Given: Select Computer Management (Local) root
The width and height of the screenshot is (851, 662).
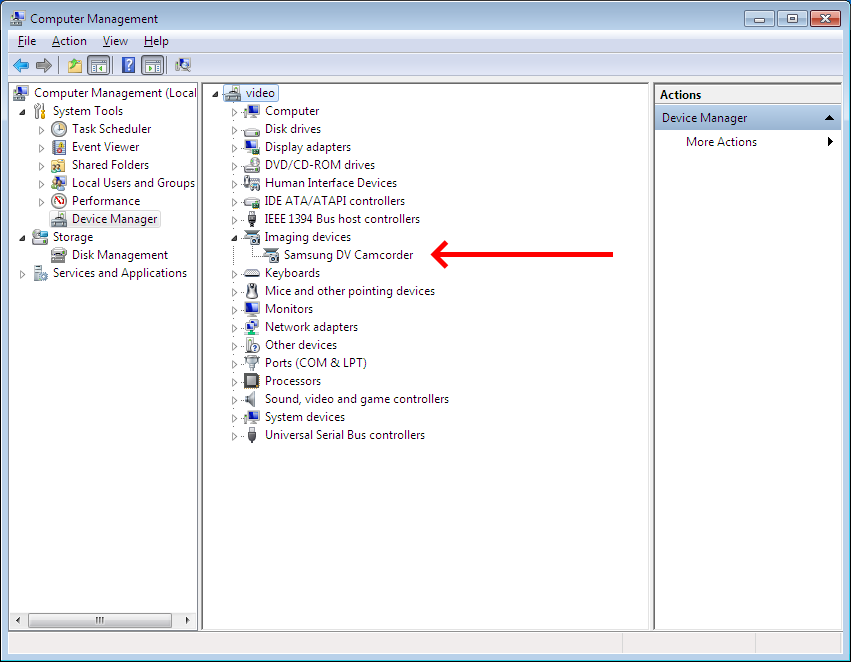Looking at the screenshot, I should (x=115, y=93).
